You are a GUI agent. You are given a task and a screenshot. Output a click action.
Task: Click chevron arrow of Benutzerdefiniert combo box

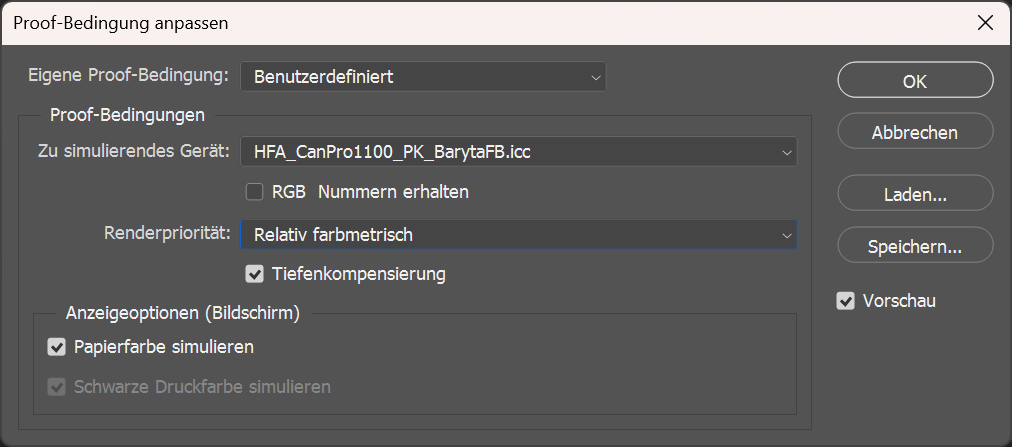click(x=595, y=76)
